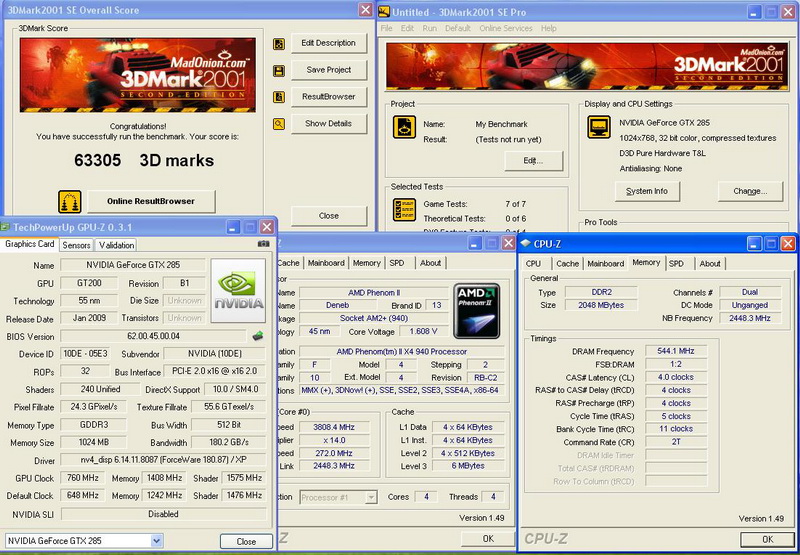Open the Default menu

click(458, 29)
